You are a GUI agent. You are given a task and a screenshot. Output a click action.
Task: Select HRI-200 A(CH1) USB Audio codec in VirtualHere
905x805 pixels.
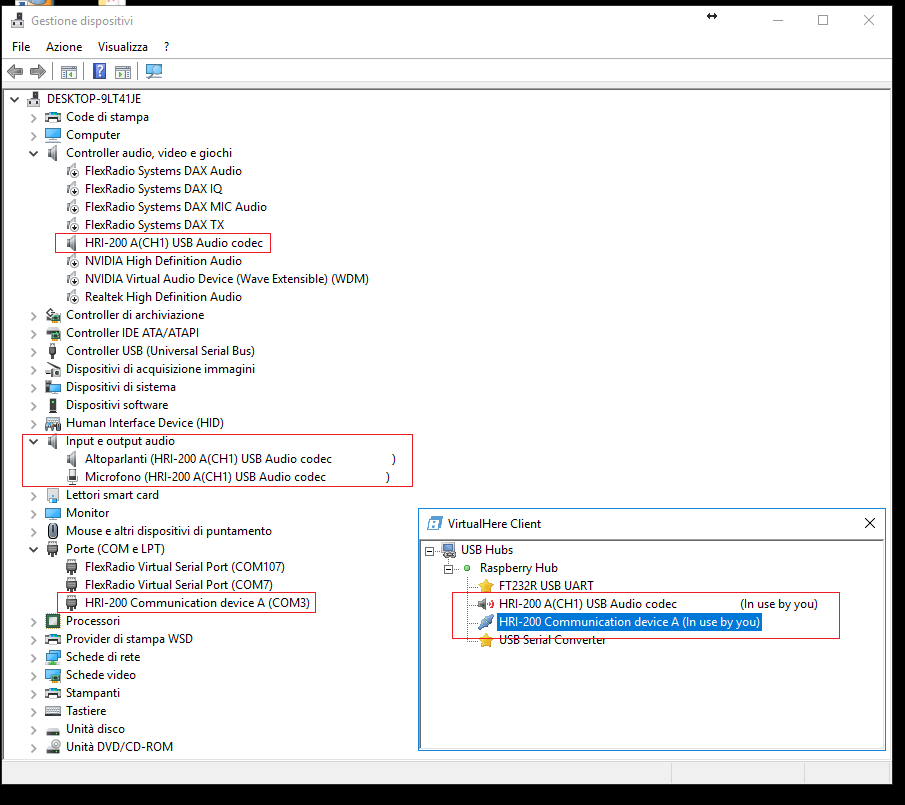coord(657,604)
